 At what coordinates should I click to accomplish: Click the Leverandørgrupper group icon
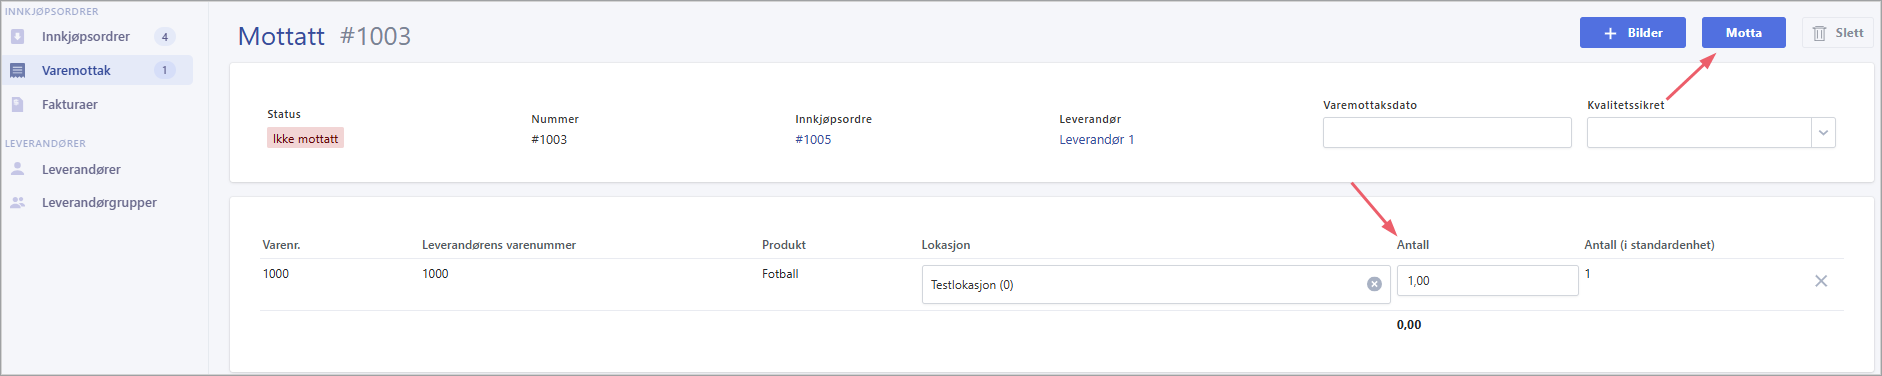pos(17,202)
